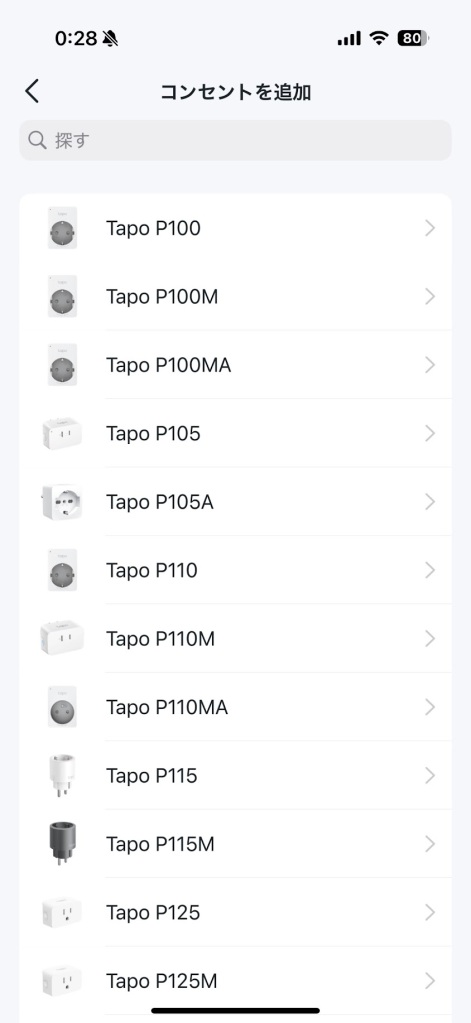471x1023 pixels.
Task: Tap the Tapo P110M plug image
Action: click(x=62, y=638)
